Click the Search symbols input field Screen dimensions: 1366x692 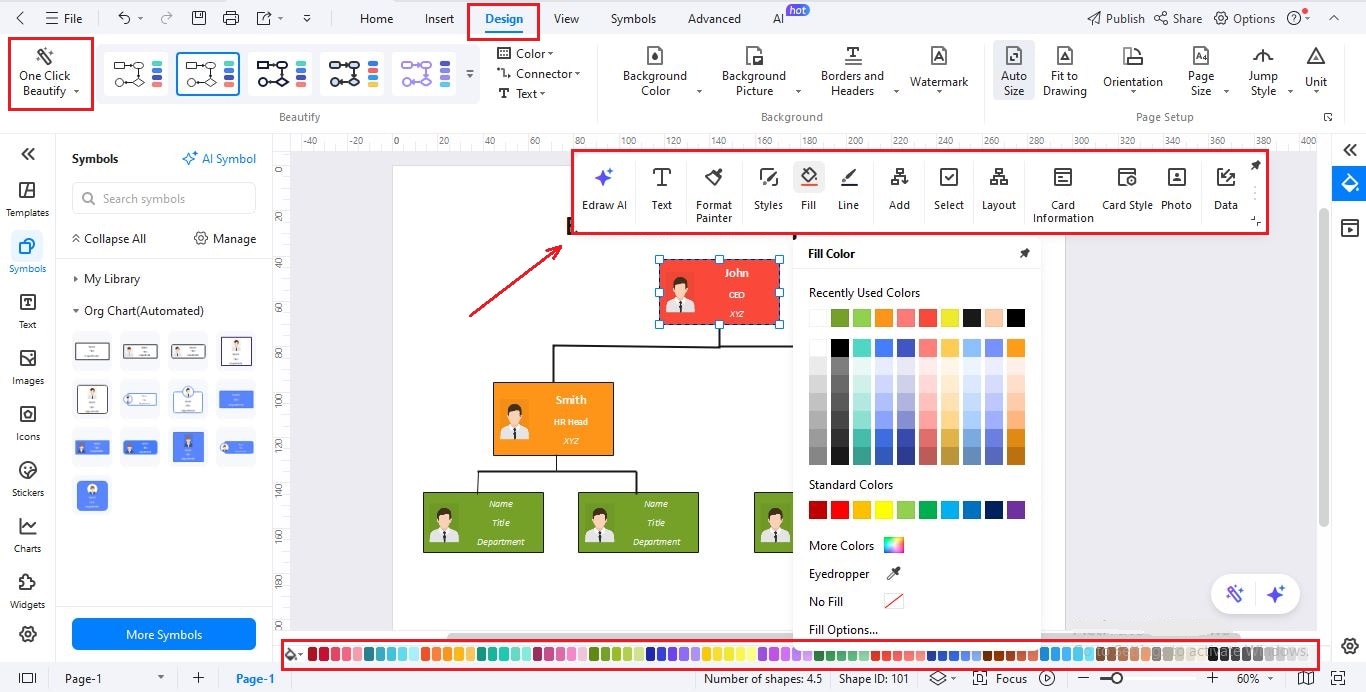coord(163,198)
